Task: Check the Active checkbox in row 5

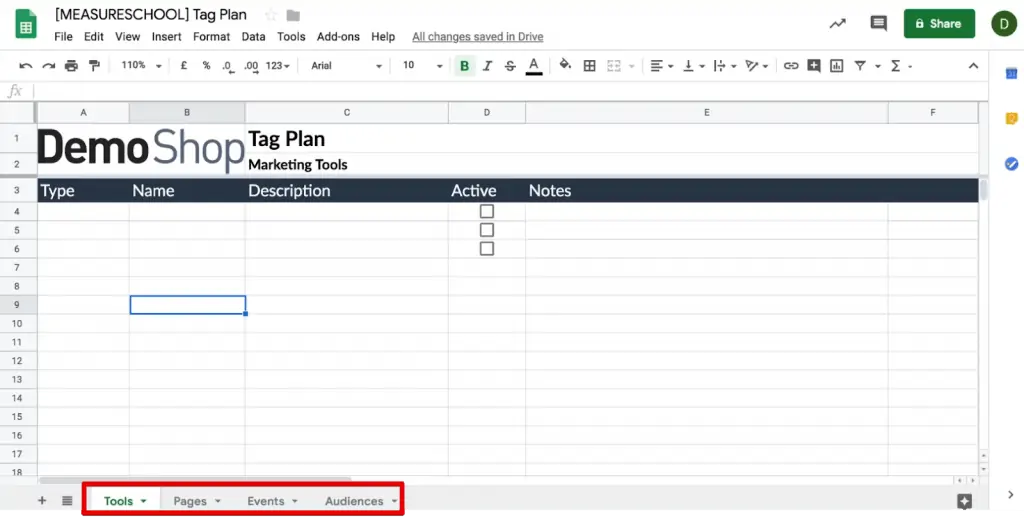Action: click(487, 230)
